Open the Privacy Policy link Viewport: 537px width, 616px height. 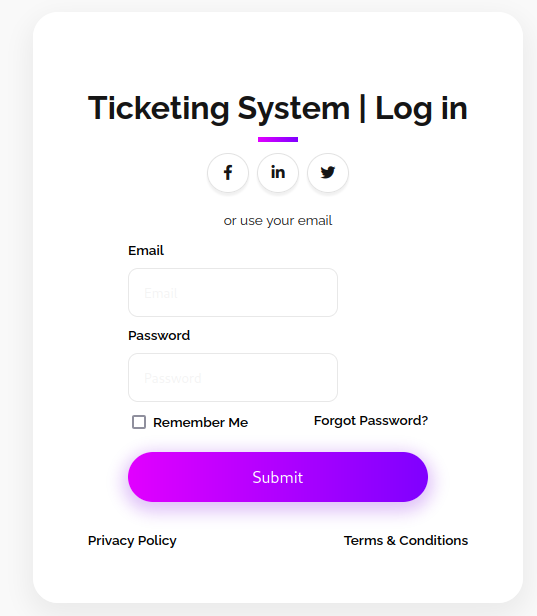[x=132, y=541]
